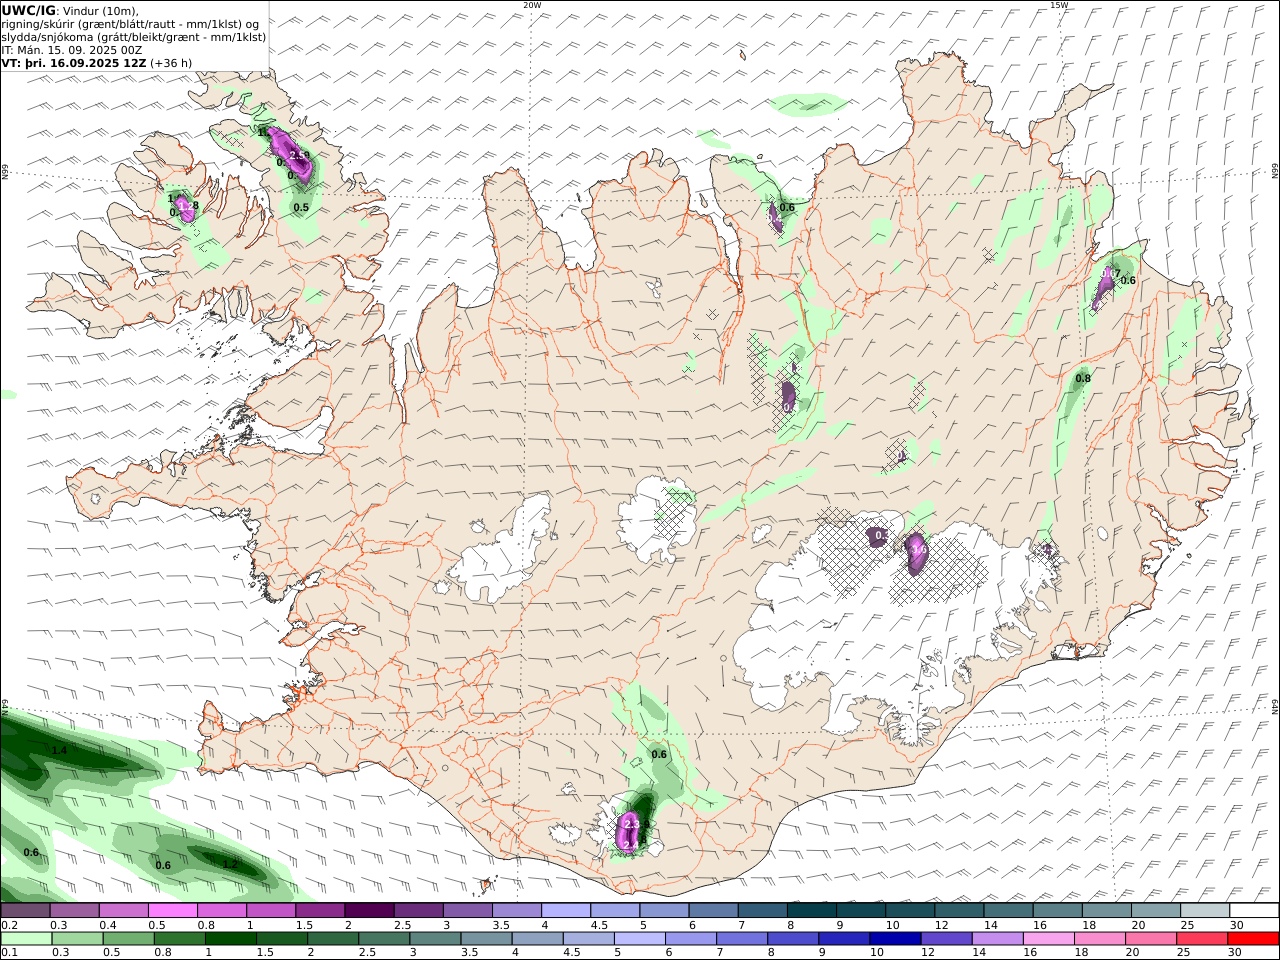Click the '0.5' value label in the Westfjords
The height and width of the screenshot is (960, 1280).
[300, 207]
